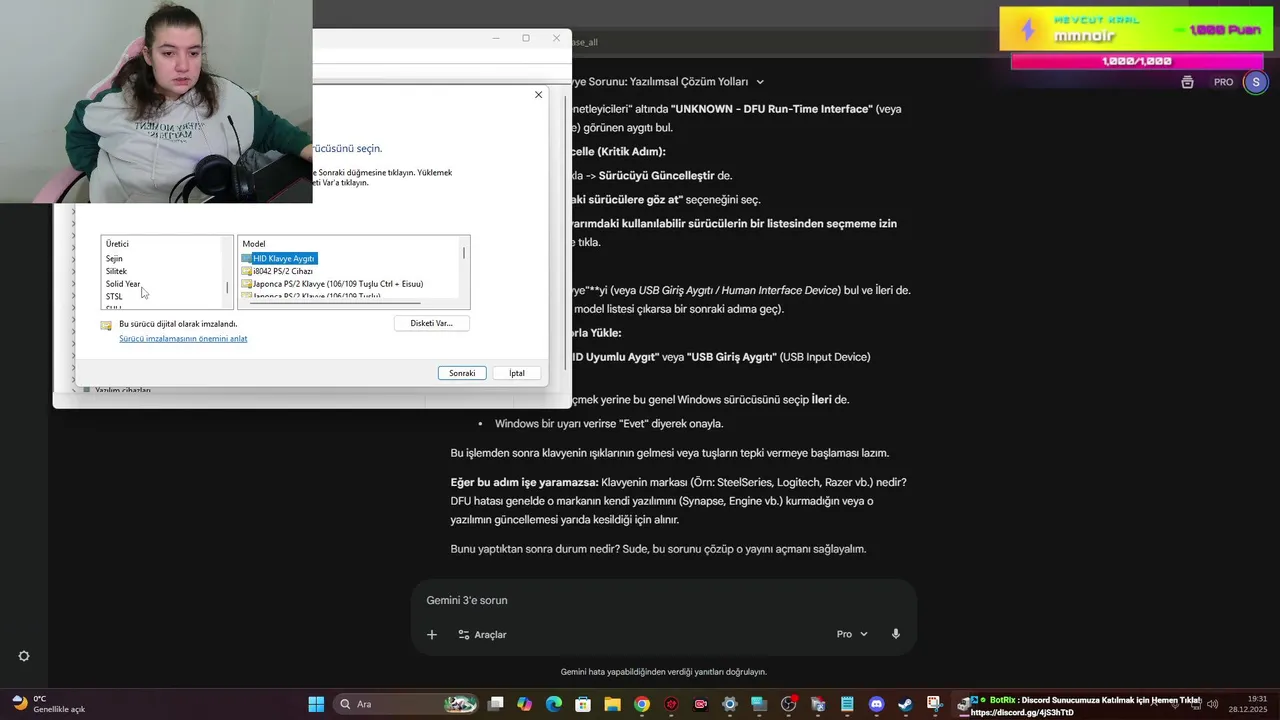This screenshot has width=1280, height=720.
Task: Open the Windows Start menu
Action: (x=316, y=704)
